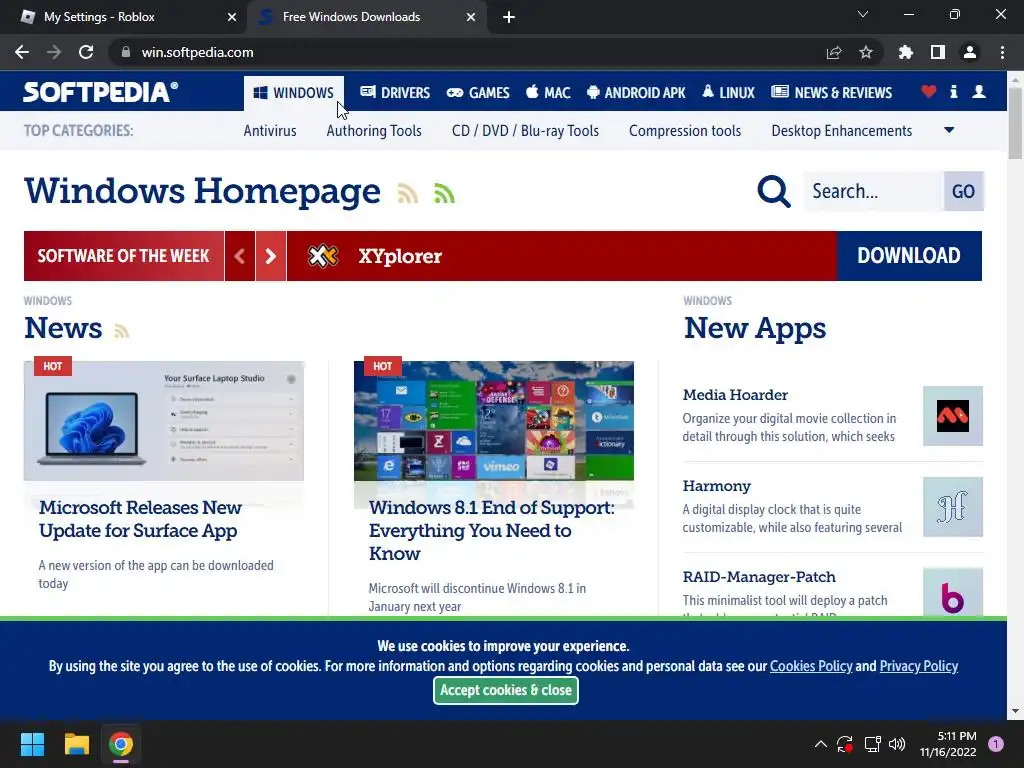Click the GO search button
Viewport: 1024px width, 768px height.
(x=963, y=191)
